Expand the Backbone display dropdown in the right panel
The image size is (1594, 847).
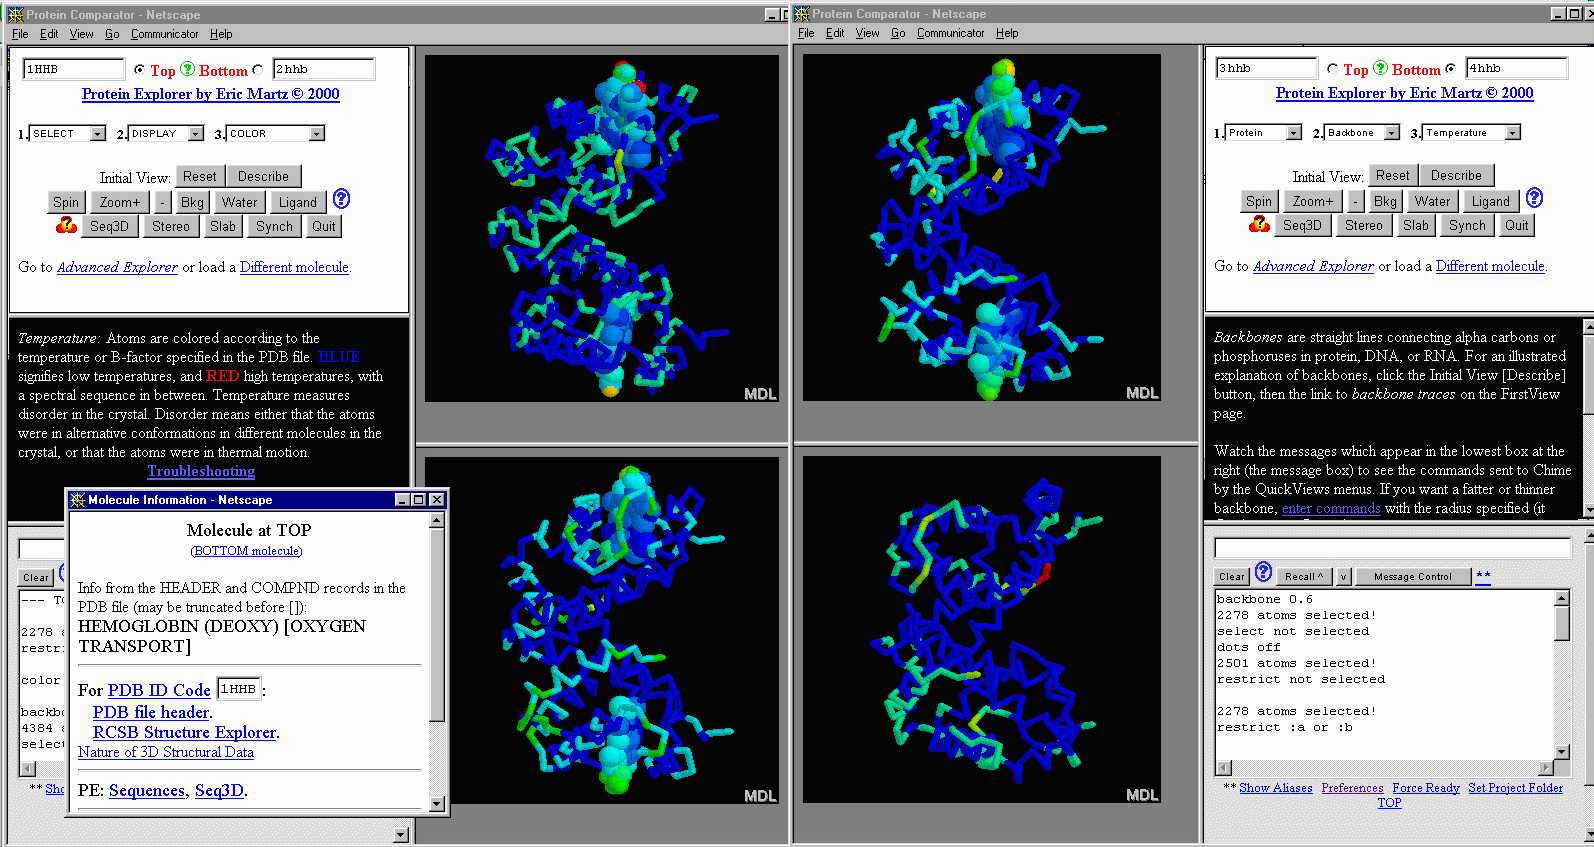[1391, 133]
